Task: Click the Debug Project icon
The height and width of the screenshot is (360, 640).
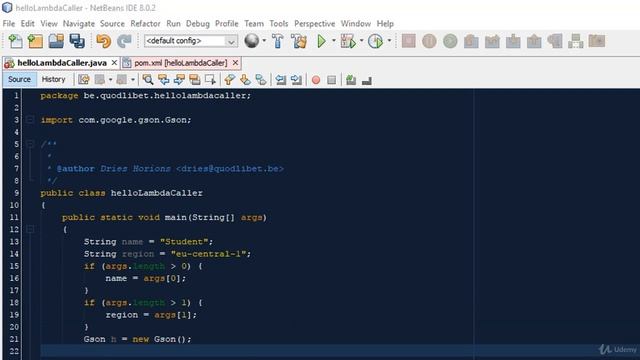Action: pyautogui.click(x=348, y=41)
